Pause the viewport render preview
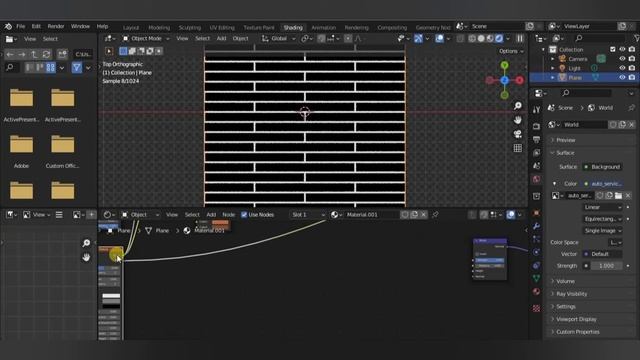The image size is (640, 360). [x=520, y=38]
